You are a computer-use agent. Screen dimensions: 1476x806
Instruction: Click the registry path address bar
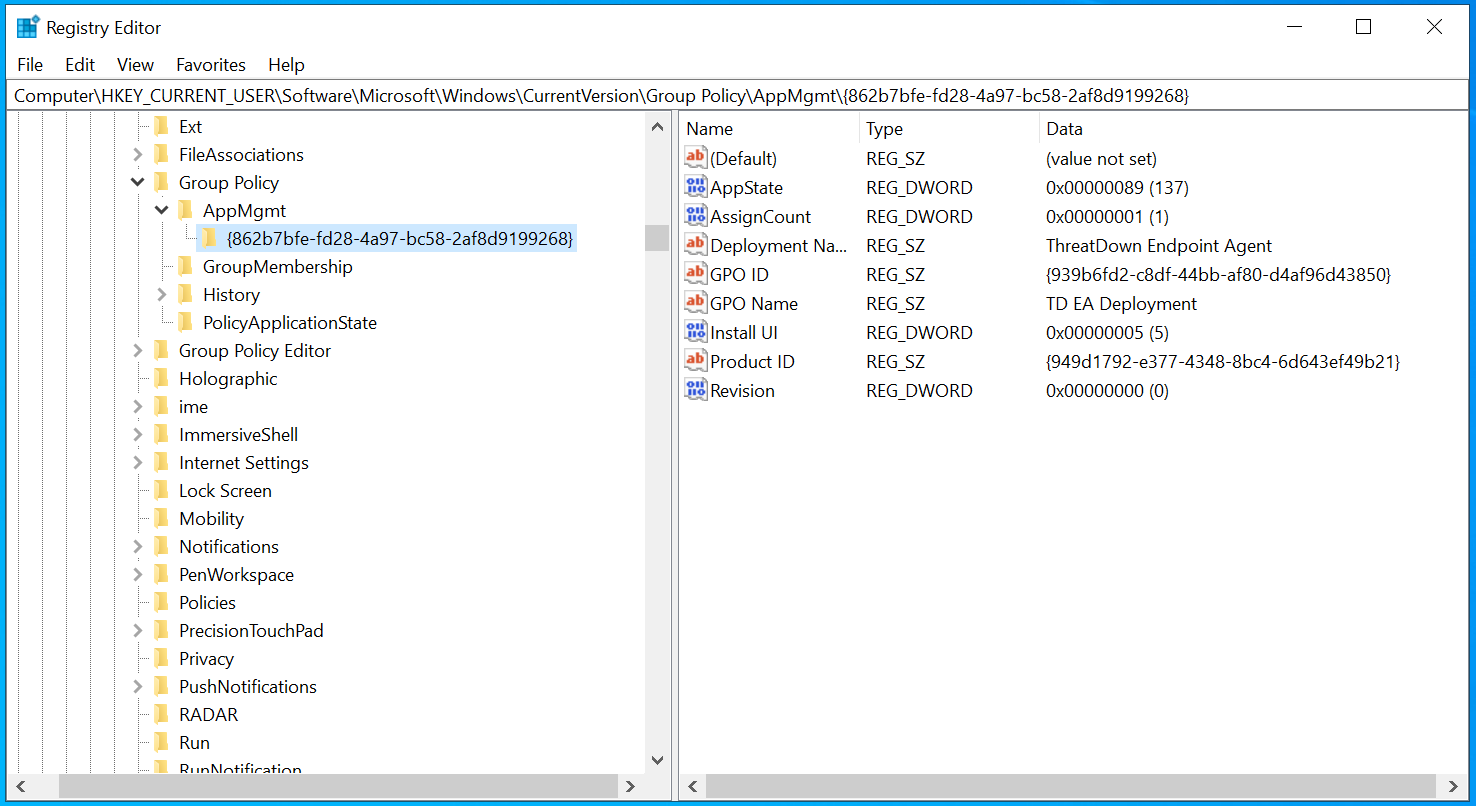[x=738, y=95]
